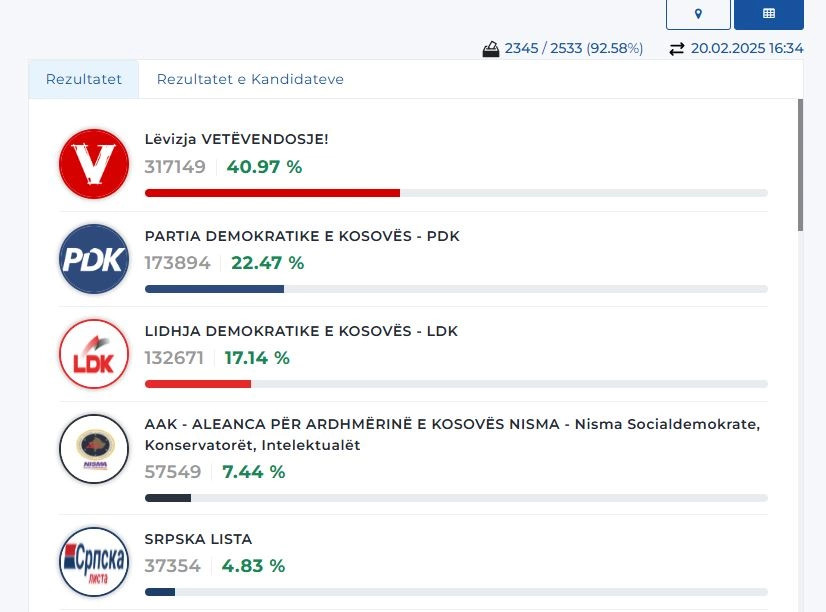
Task: Click vote count 132671
Action: 174,358
